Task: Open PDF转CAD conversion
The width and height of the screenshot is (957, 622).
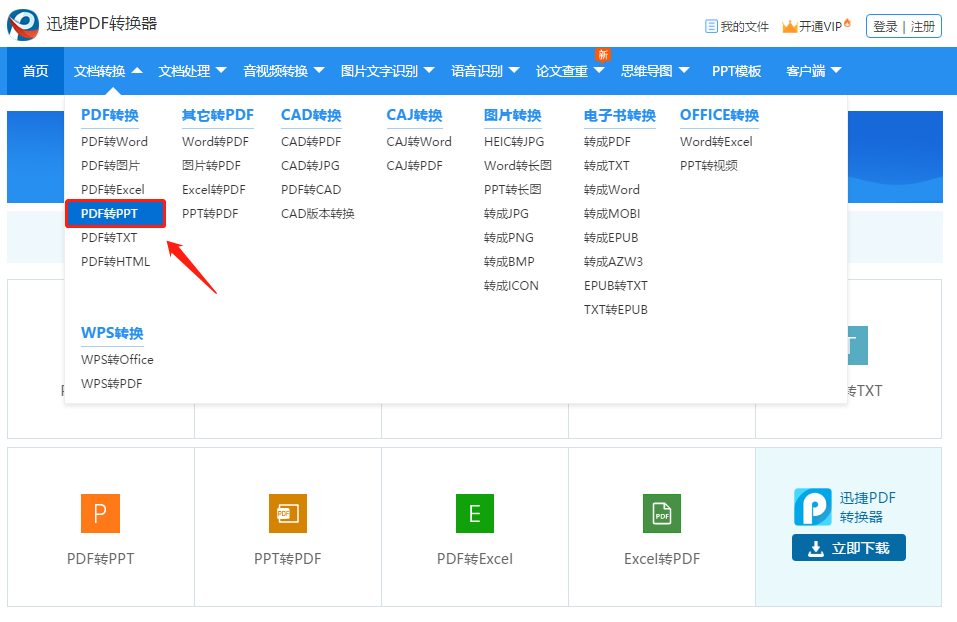Action: pyautogui.click(x=311, y=190)
